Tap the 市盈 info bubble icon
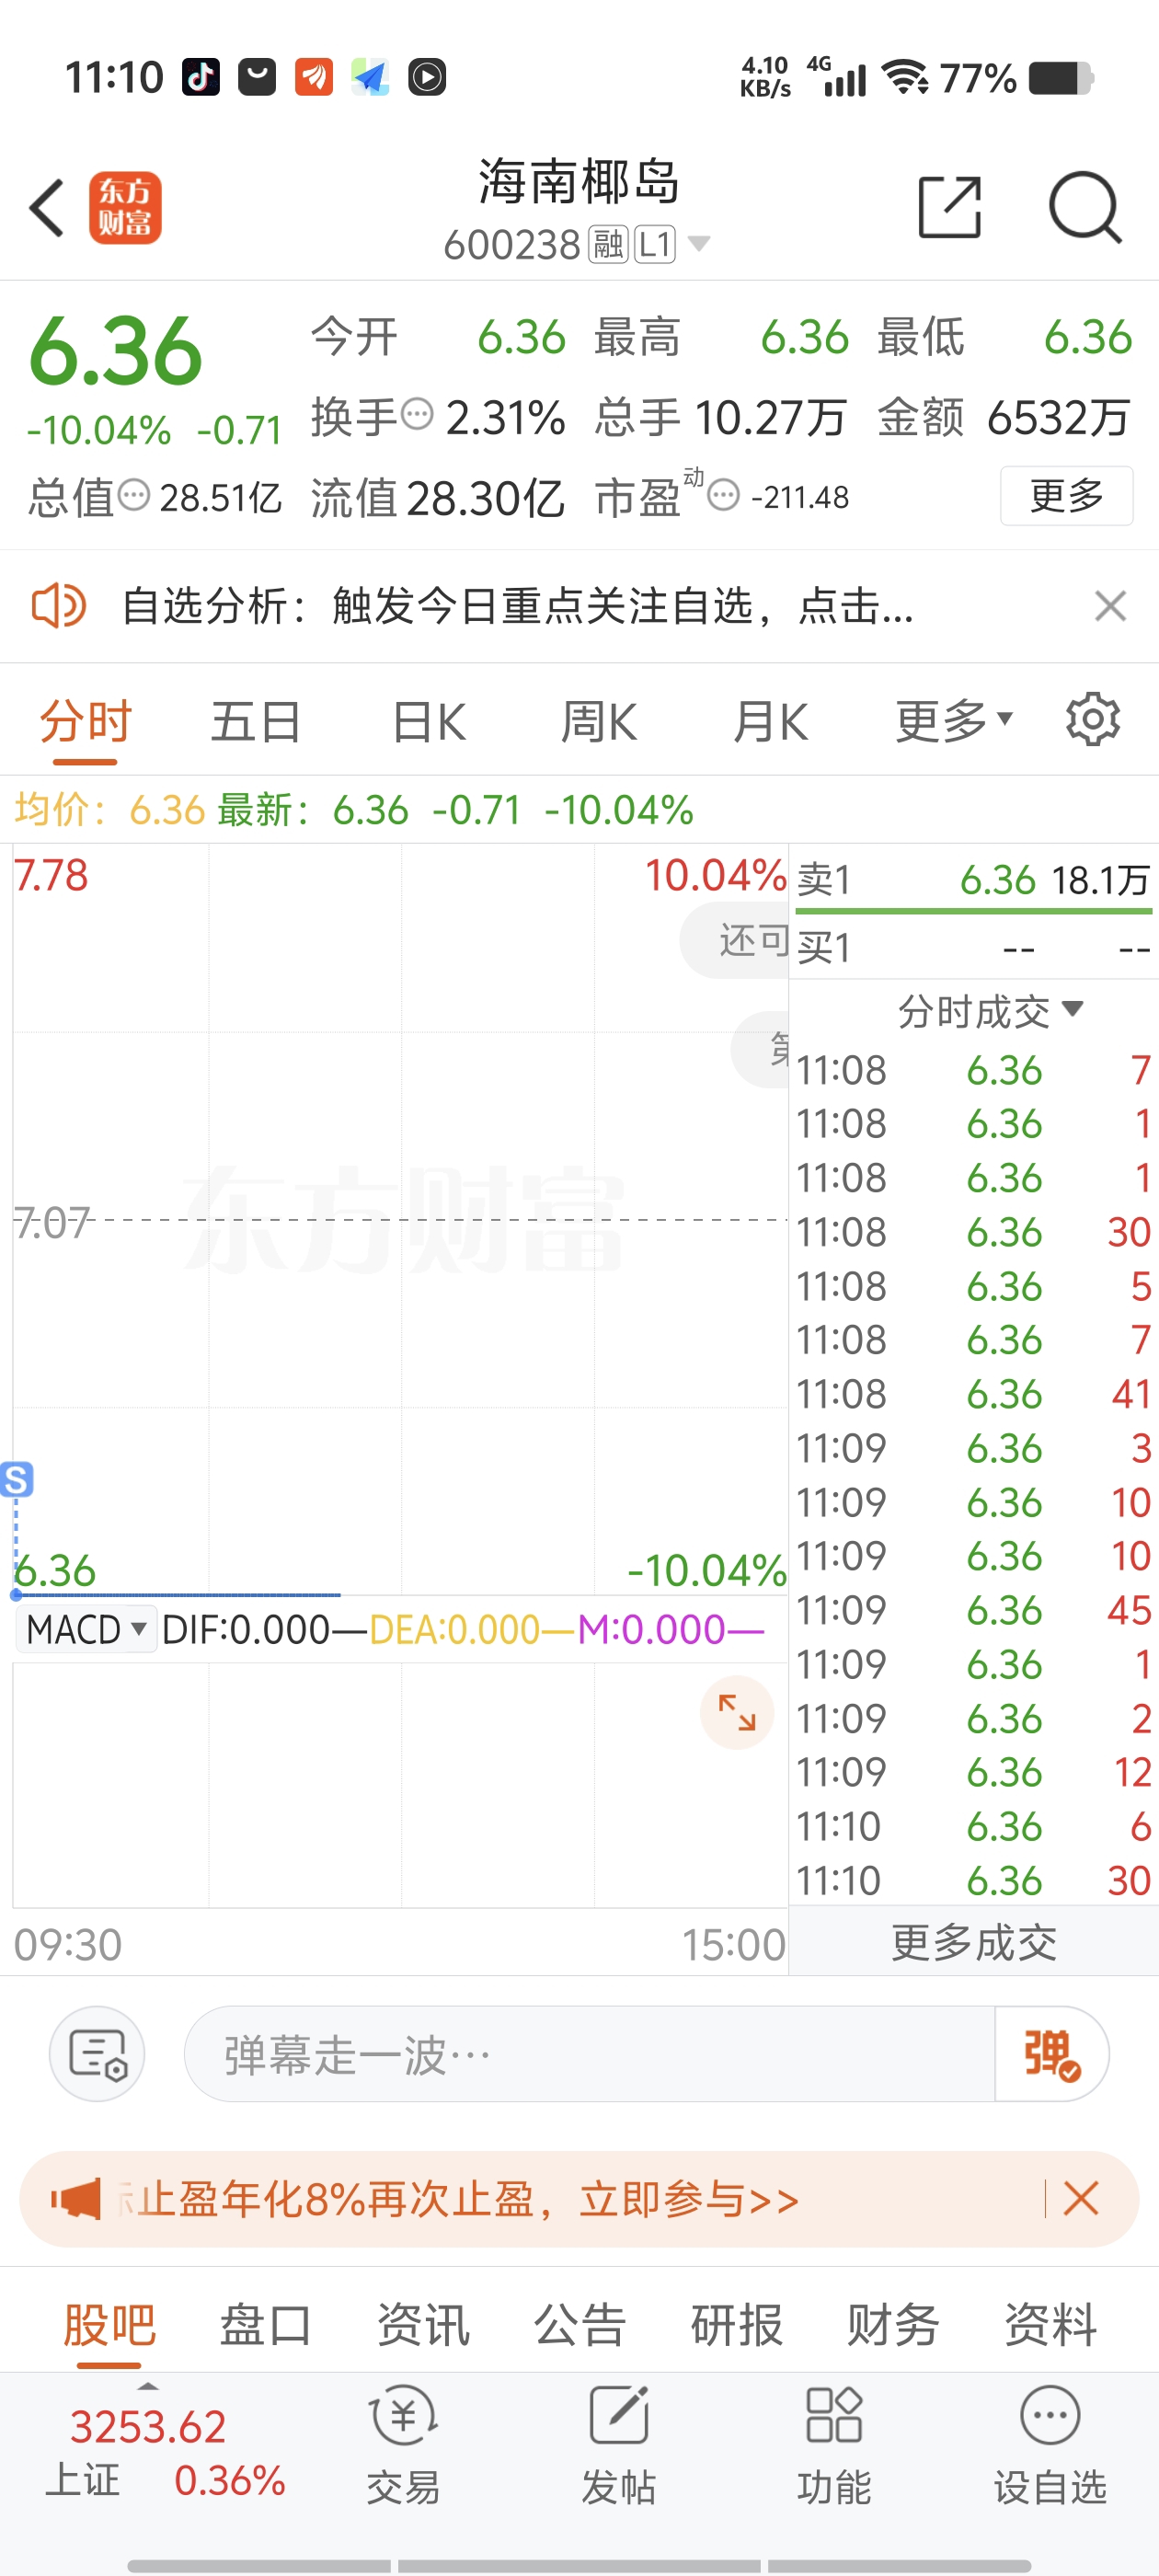The height and width of the screenshot is (2576, 1159). pyautogui.click(x=723, y=494)
